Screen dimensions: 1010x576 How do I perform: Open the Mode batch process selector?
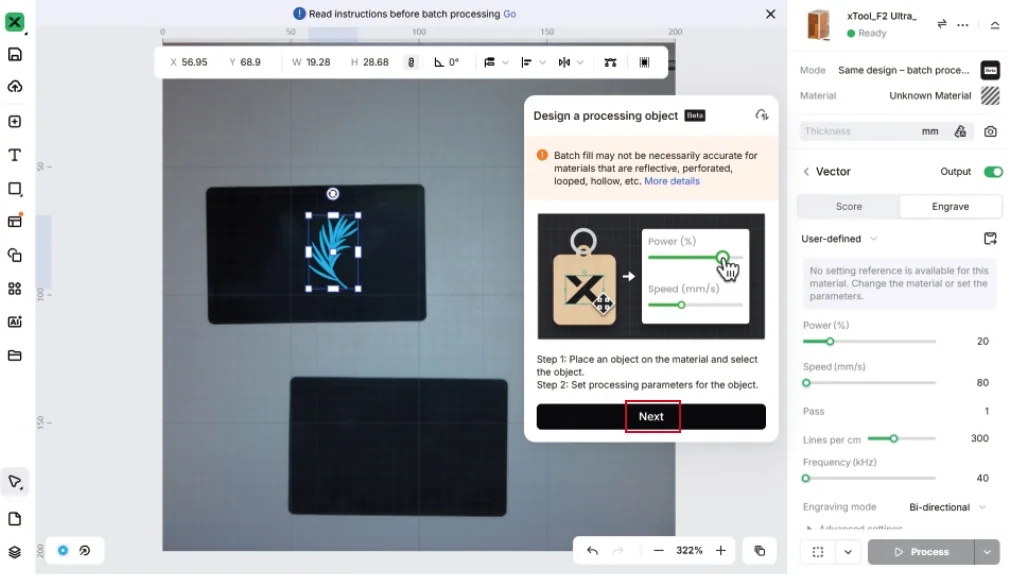(x=904, y=70)
